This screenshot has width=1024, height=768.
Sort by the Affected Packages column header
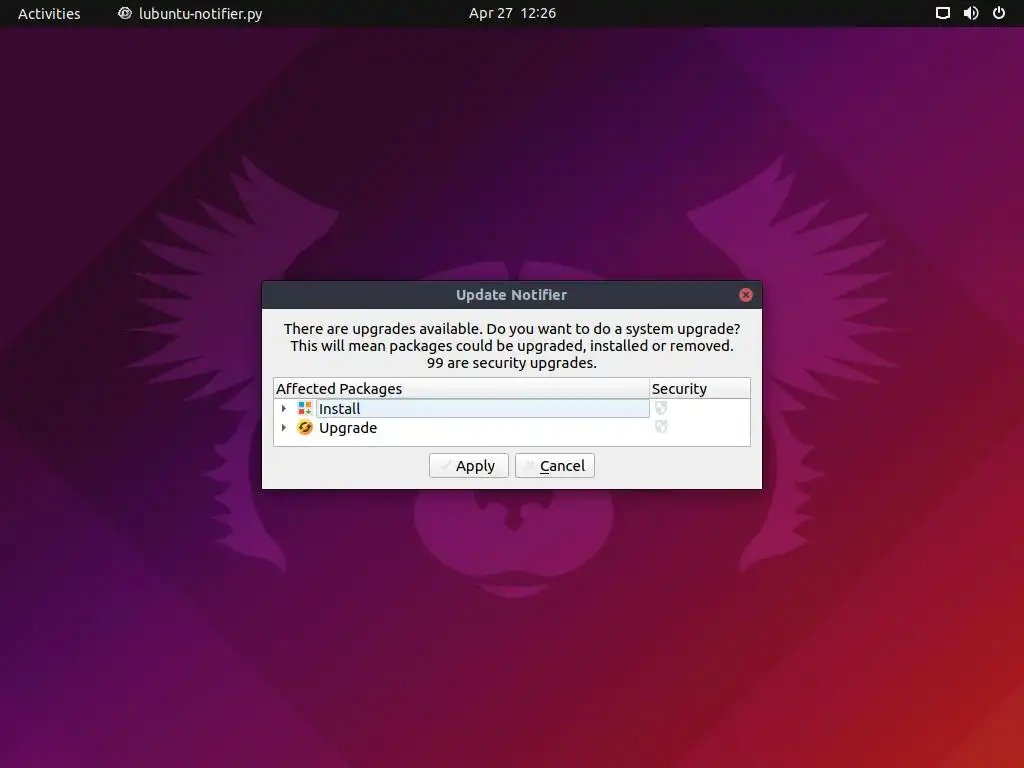tap(462, 389)
